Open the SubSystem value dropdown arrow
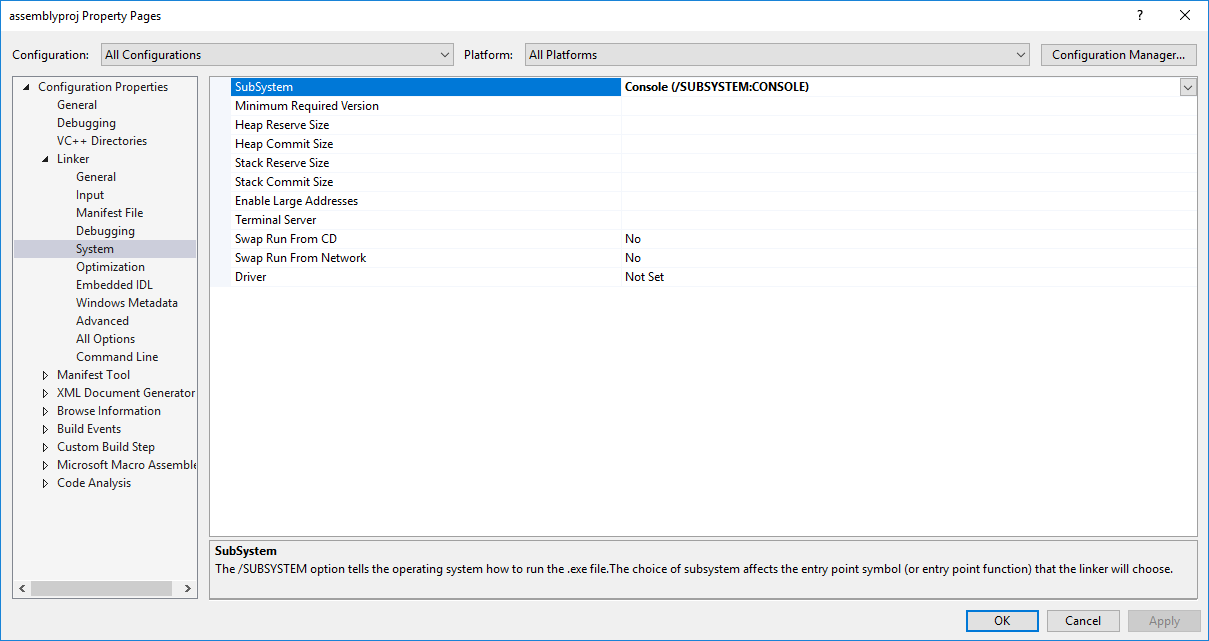1209x641 pixels. tap(1187, 87)
